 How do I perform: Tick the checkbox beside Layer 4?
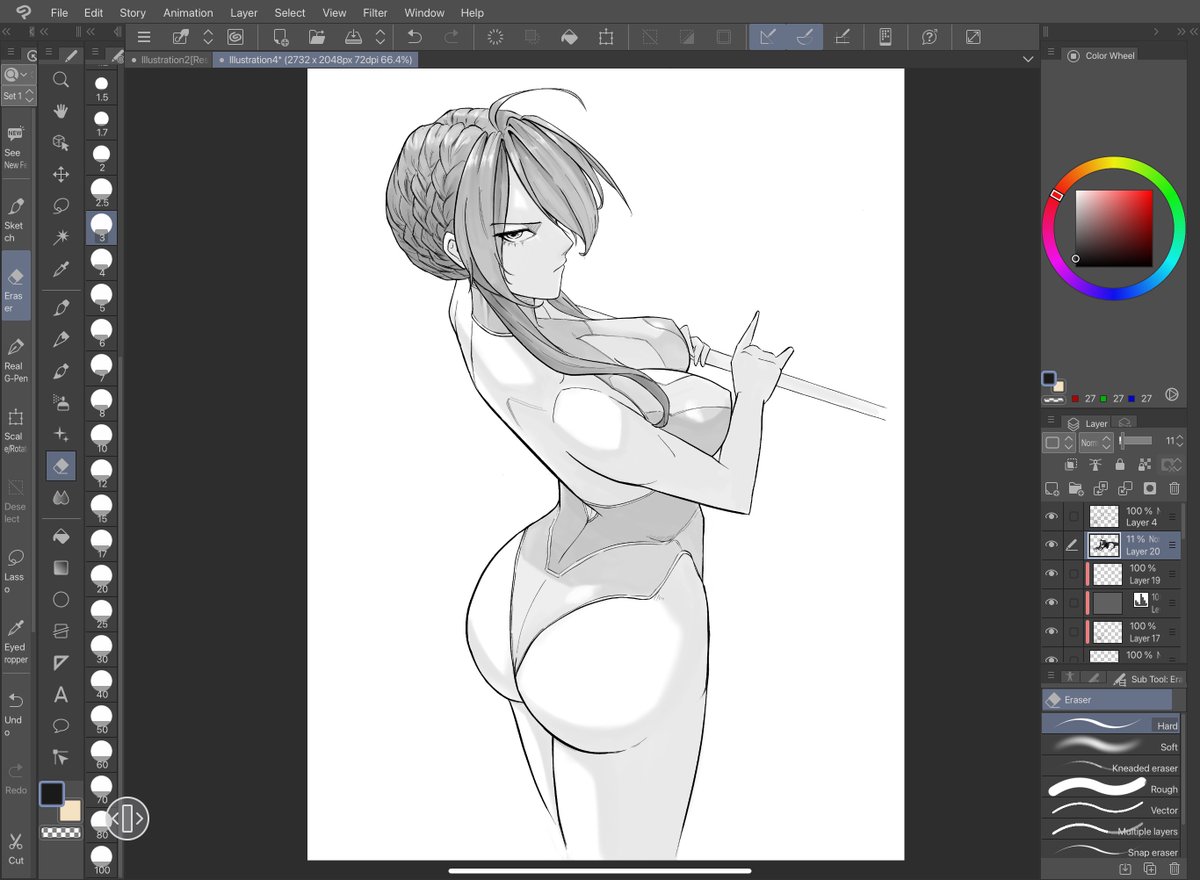click(x=1074, y=516)
